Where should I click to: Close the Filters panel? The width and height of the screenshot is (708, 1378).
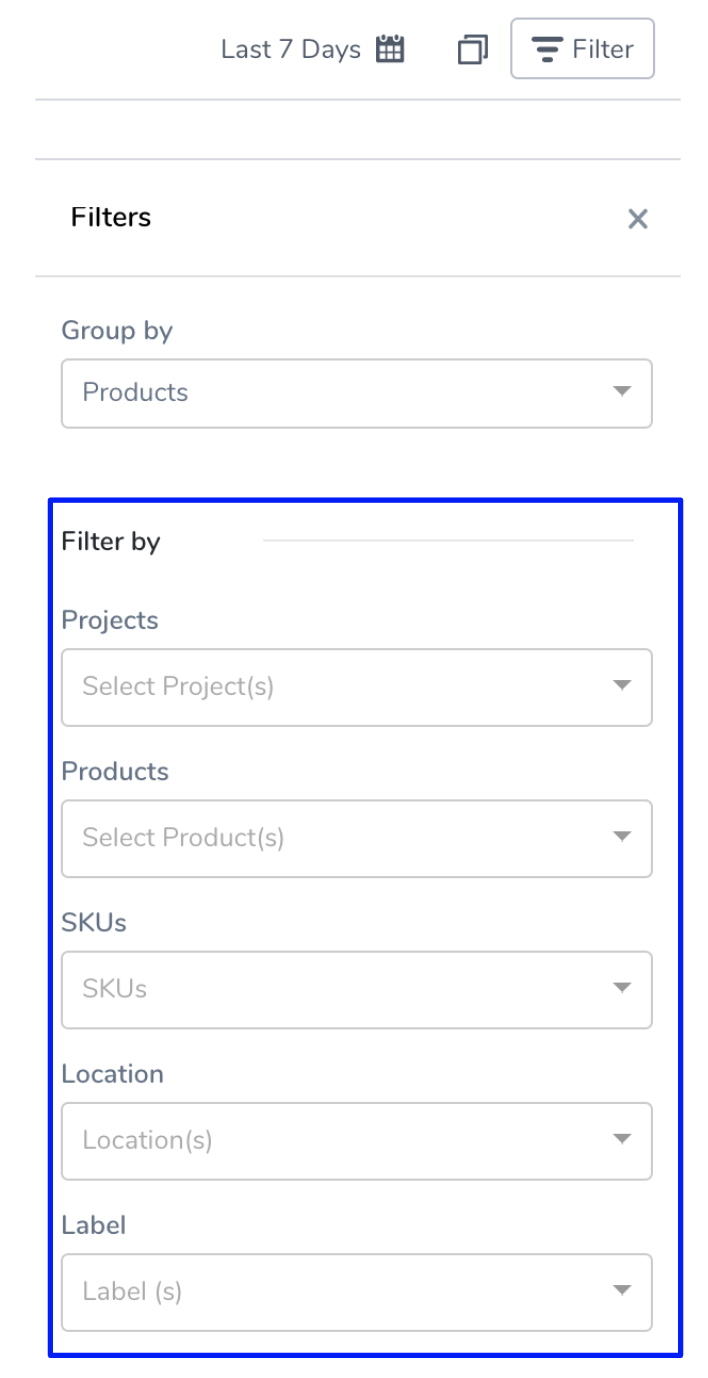click(x=638, y=219)
